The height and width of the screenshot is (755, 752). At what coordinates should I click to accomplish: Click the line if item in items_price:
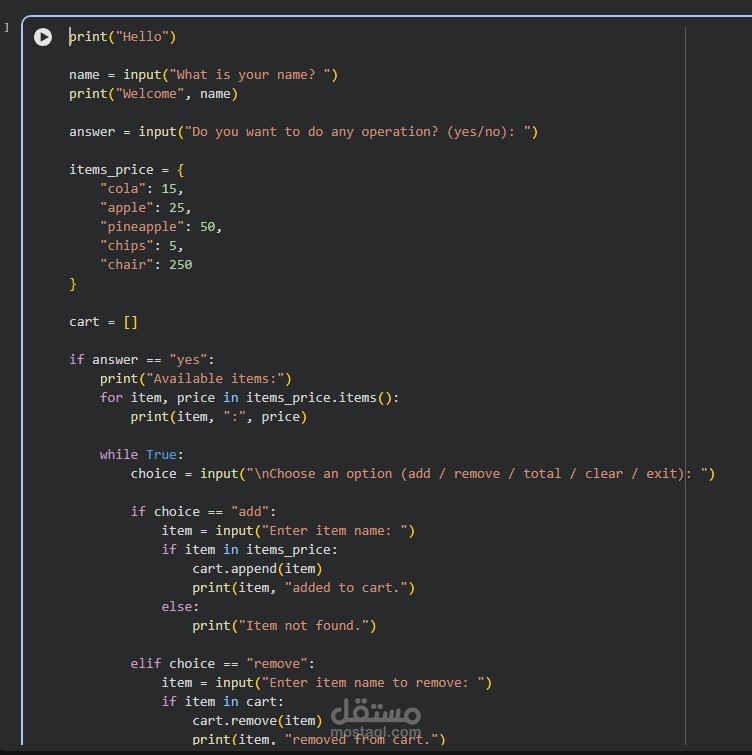click(x=250, y=549)
